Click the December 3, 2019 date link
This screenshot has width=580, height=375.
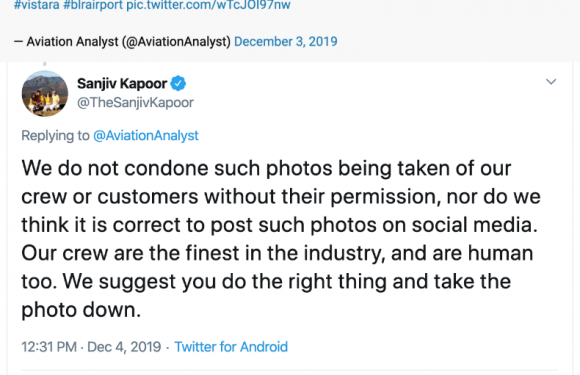286,41
